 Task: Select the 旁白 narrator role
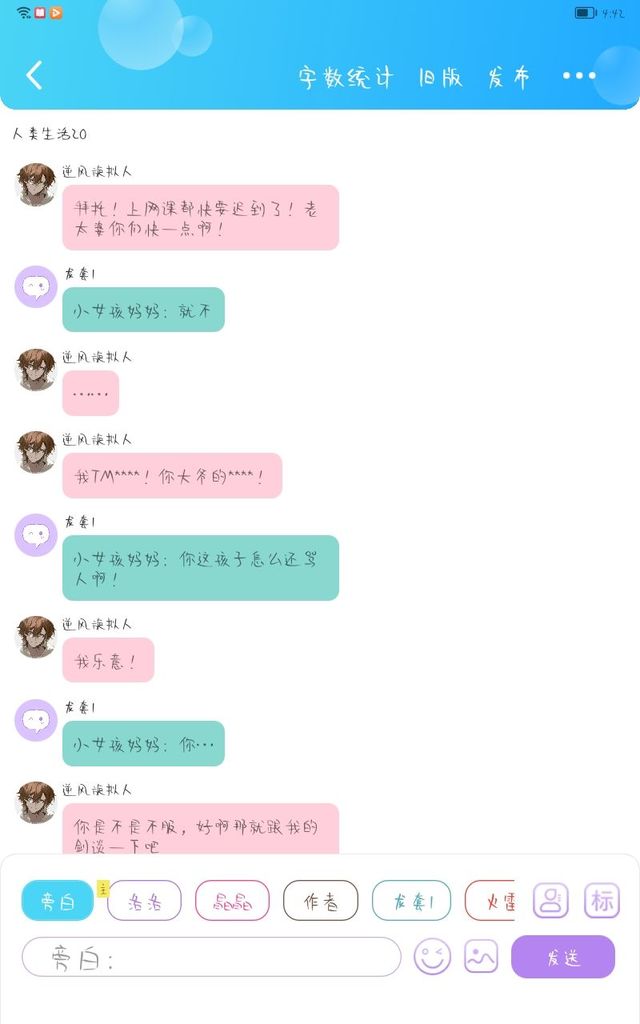point(57,901)
